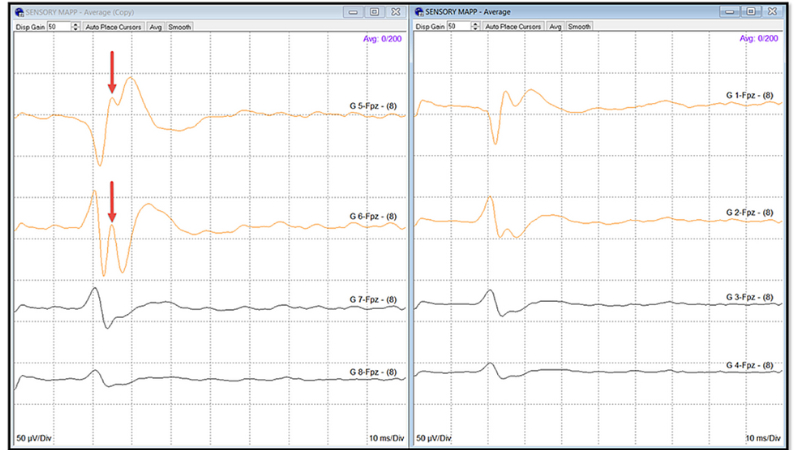This screenshot has height=450, width=800.
Task: Select trace label G 7-Fpz - (8)
Action: (x=373, y=299)
